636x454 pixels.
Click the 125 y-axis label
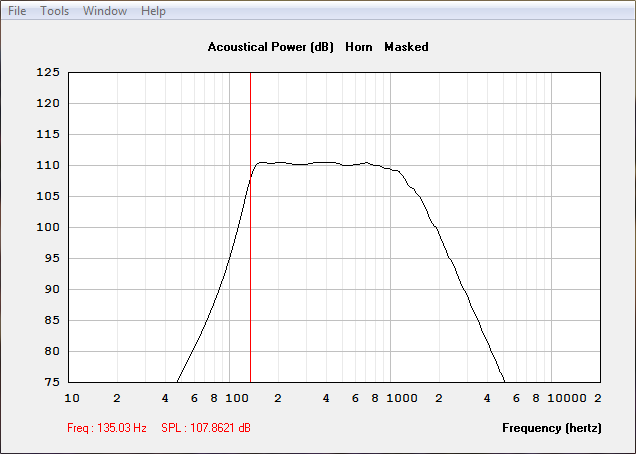48,72
